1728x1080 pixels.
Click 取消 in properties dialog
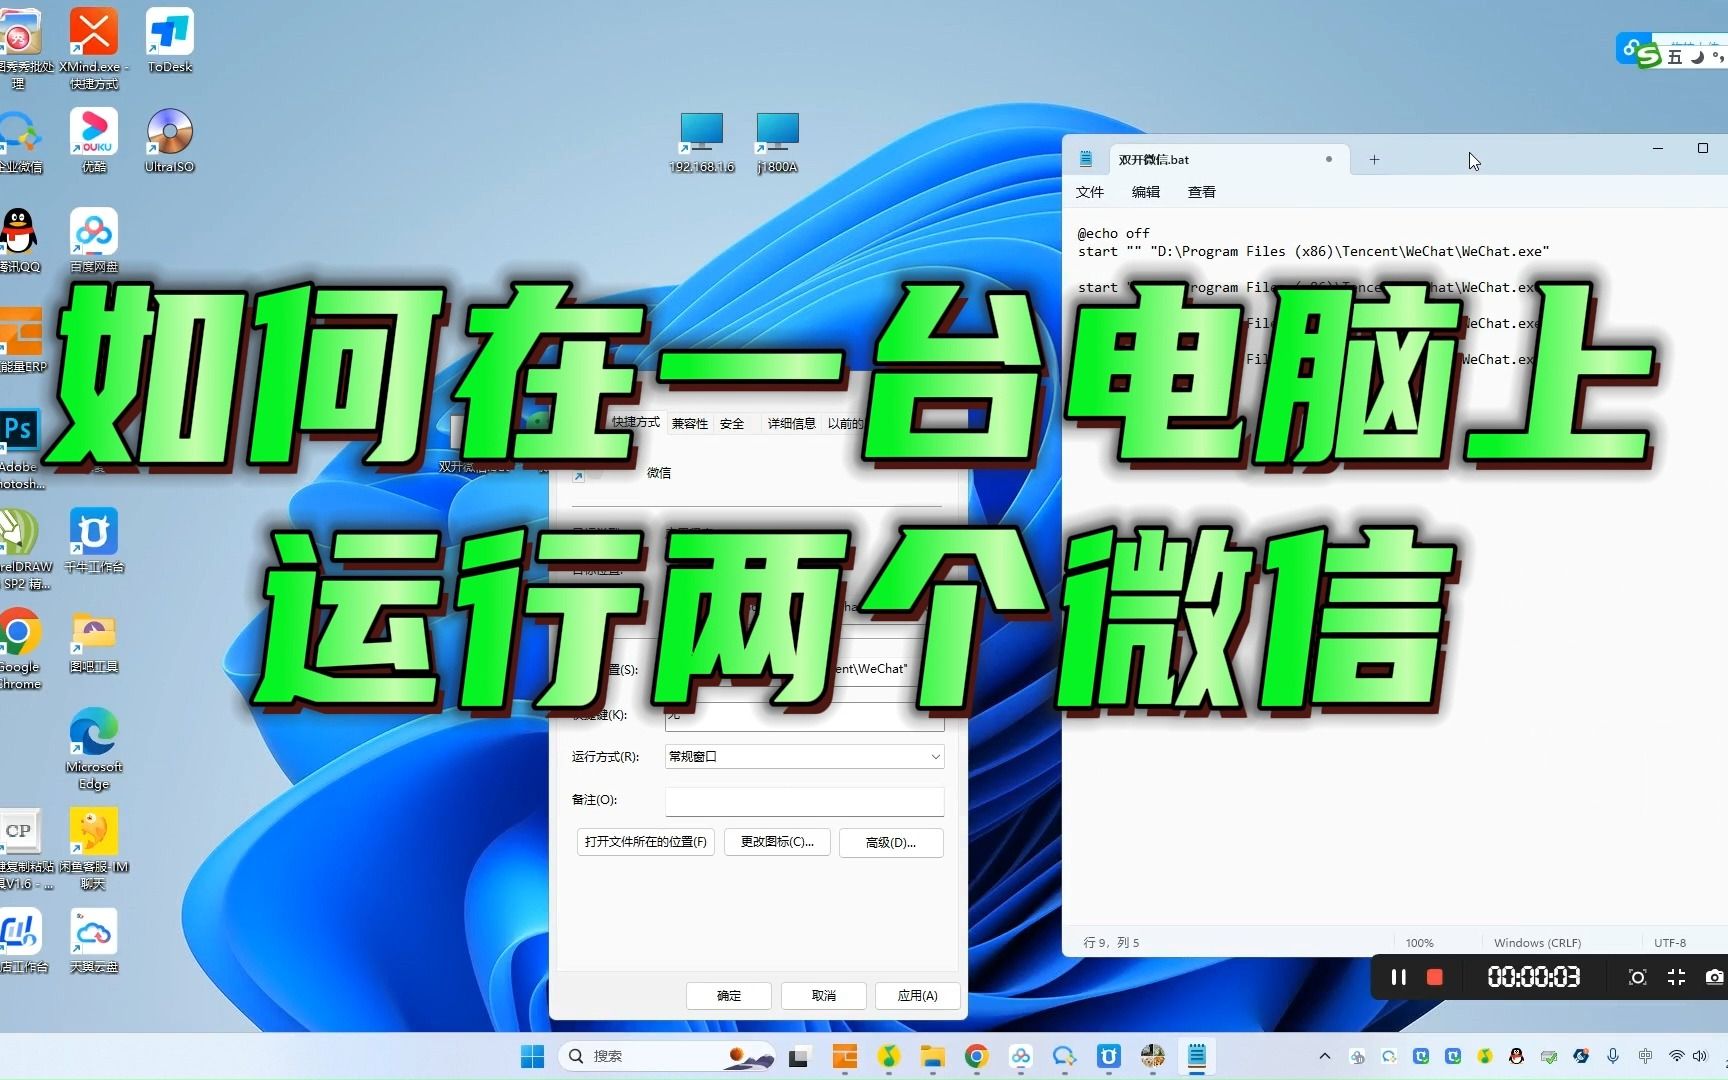pyautogui.click(x=824, y=996)
